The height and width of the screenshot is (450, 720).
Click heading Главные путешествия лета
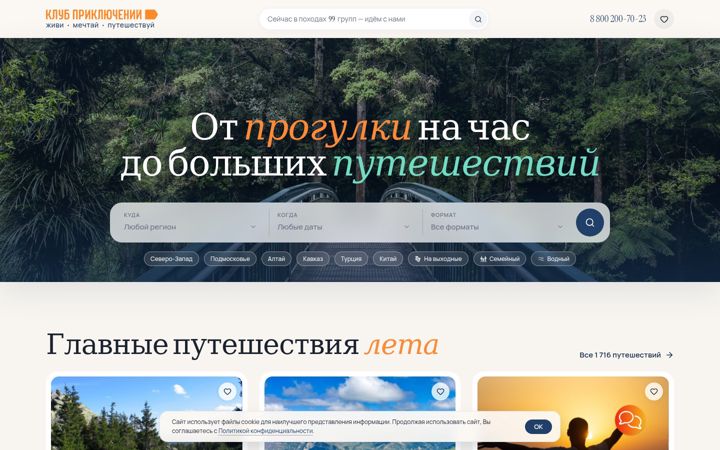(242, 344)
